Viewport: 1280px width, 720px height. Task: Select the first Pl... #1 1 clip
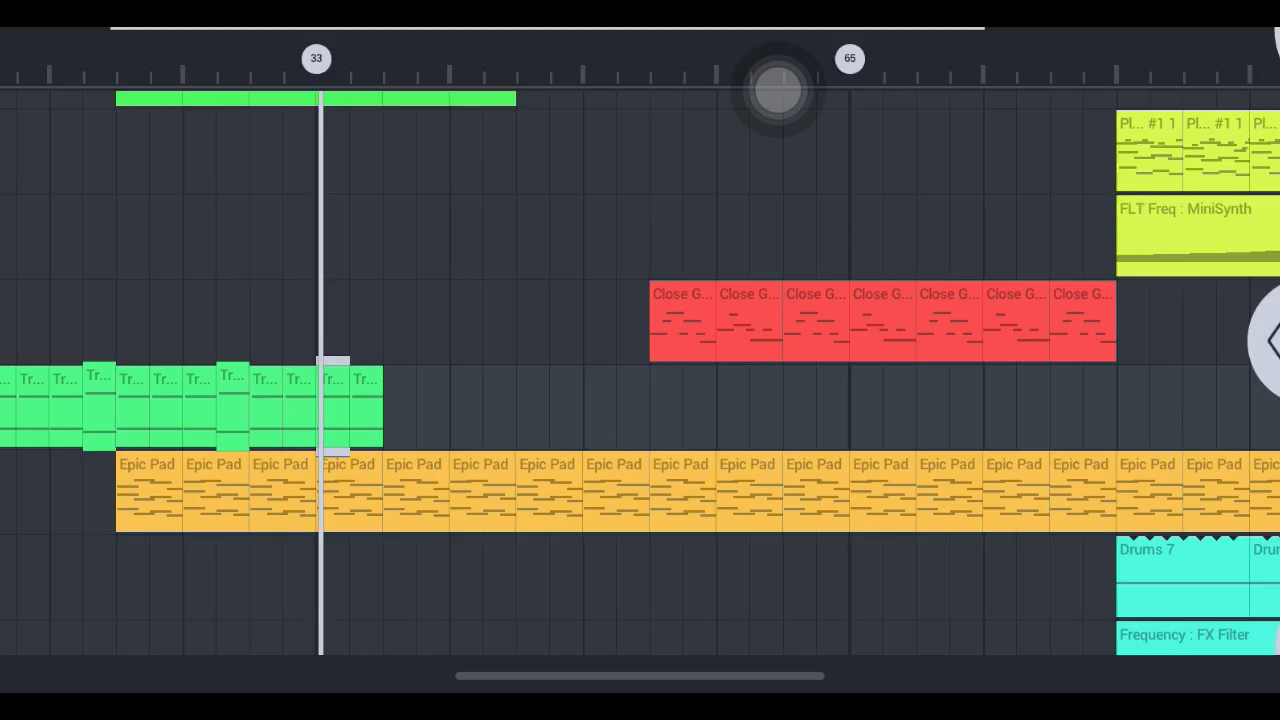coord(1150,151)
